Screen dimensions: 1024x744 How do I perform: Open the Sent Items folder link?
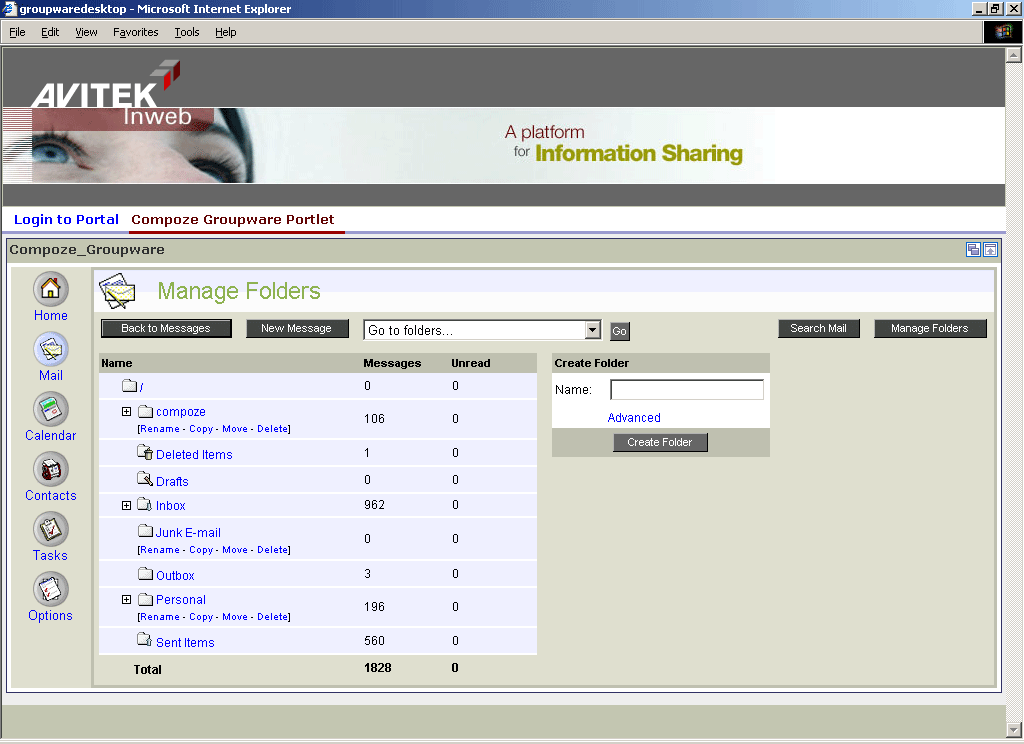click(x=185, y=643)
